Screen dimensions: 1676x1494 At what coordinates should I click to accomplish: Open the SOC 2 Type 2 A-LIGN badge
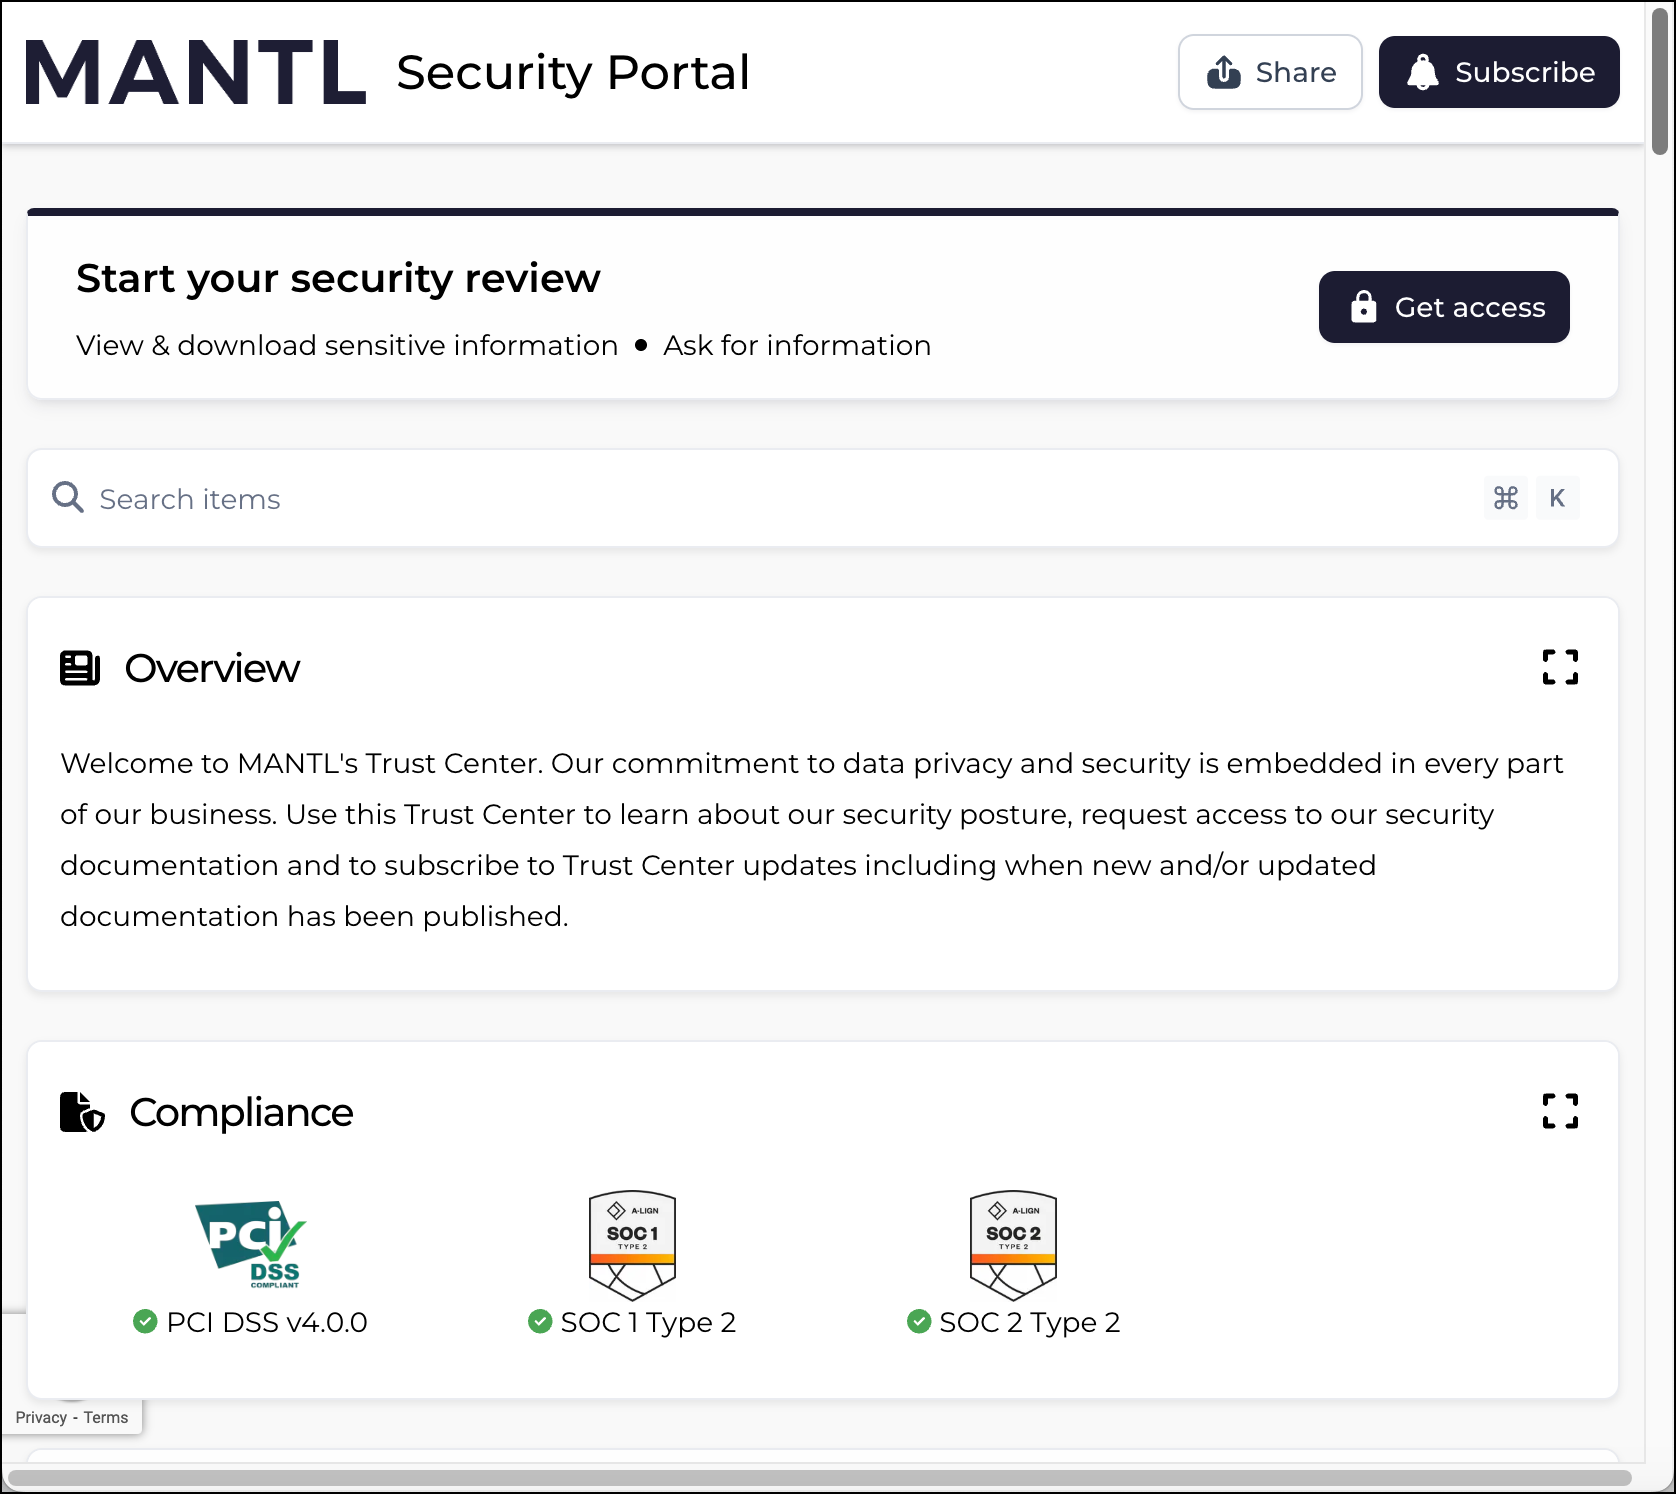pos(1013,1245)
